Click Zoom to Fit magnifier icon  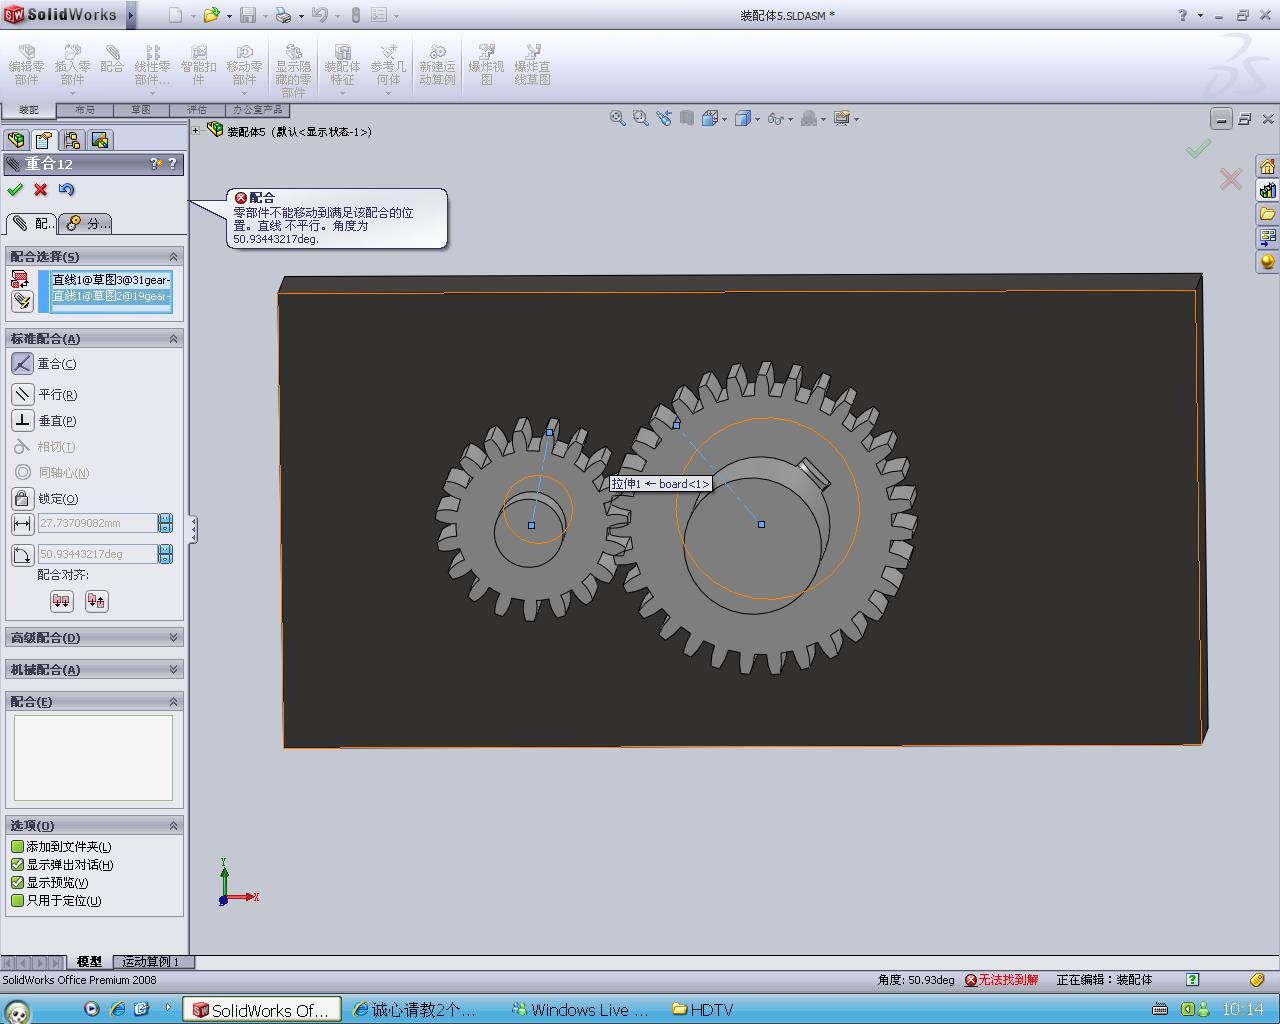point(618,118)
